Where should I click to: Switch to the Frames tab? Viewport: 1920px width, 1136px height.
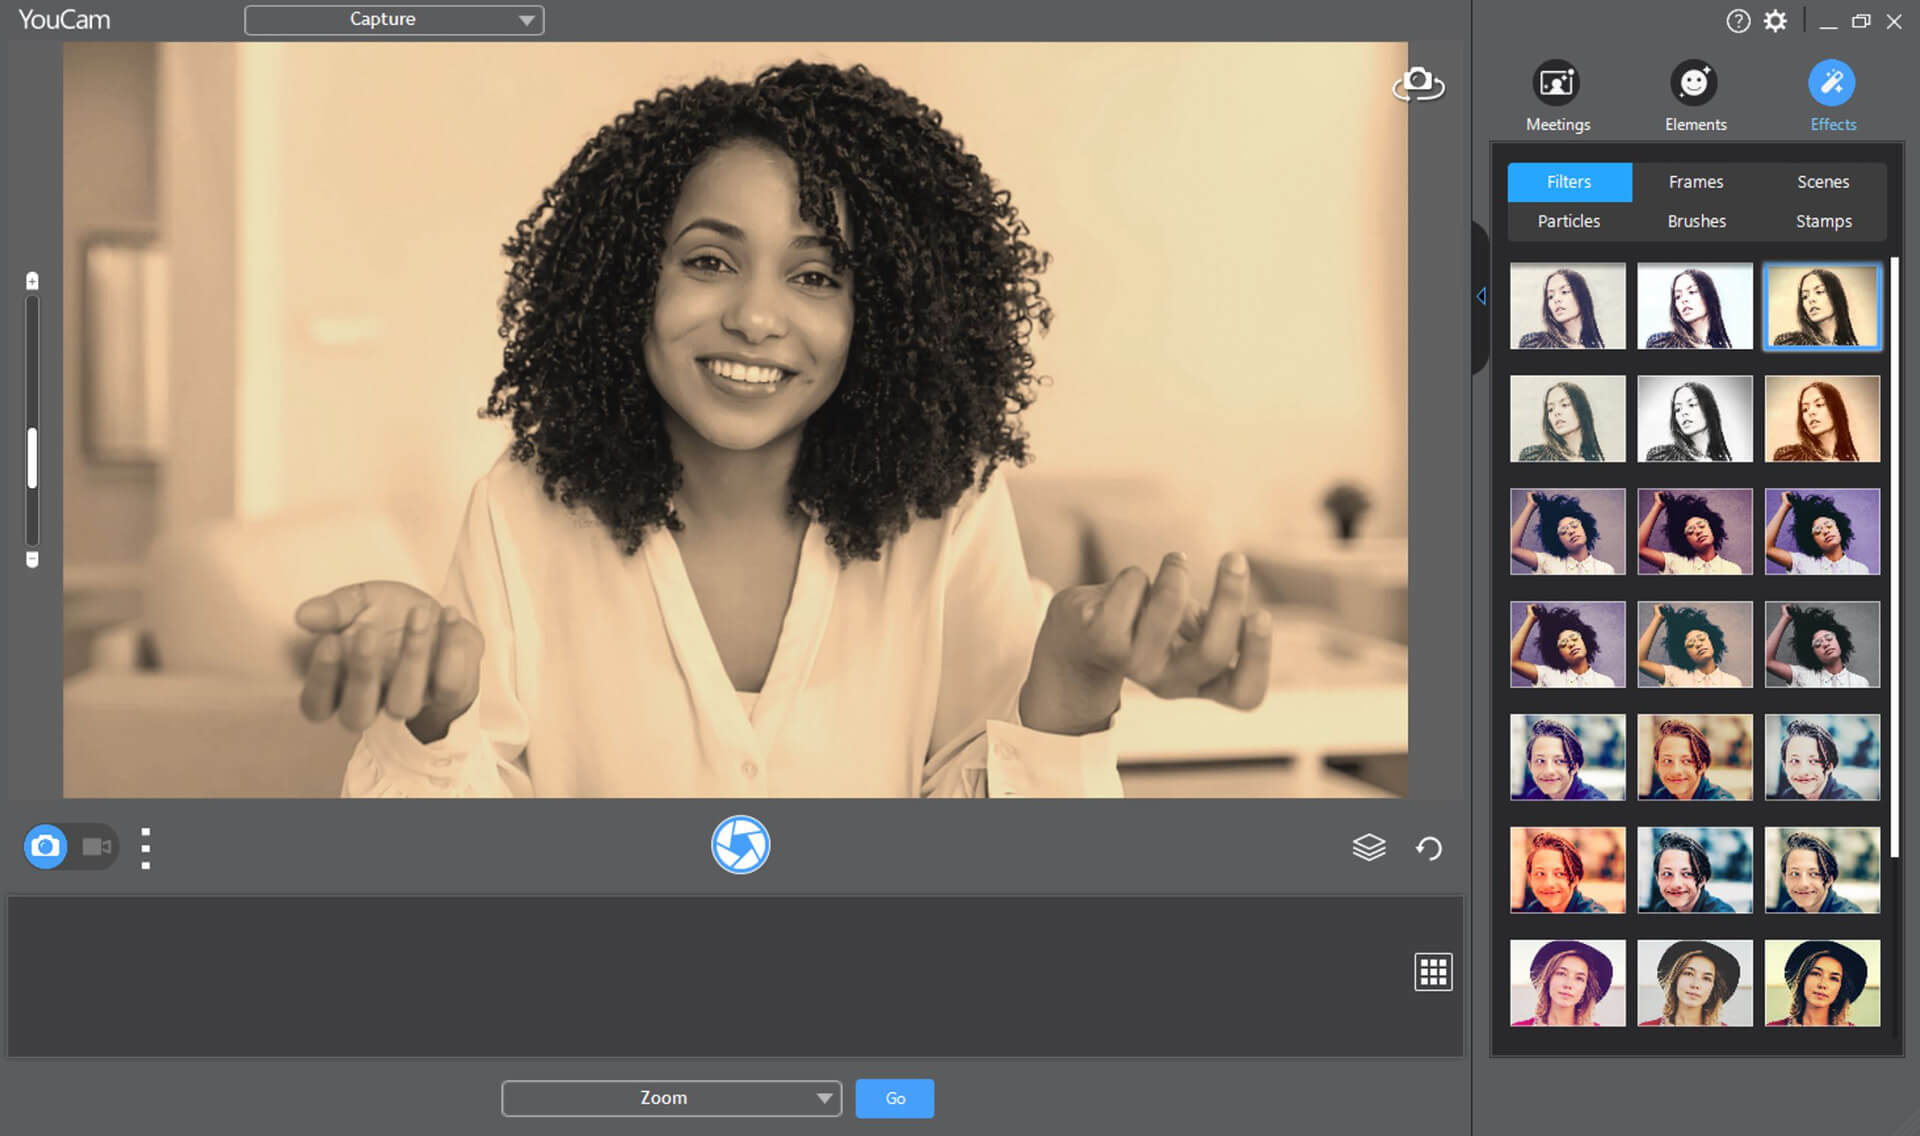click(1696, 181)
